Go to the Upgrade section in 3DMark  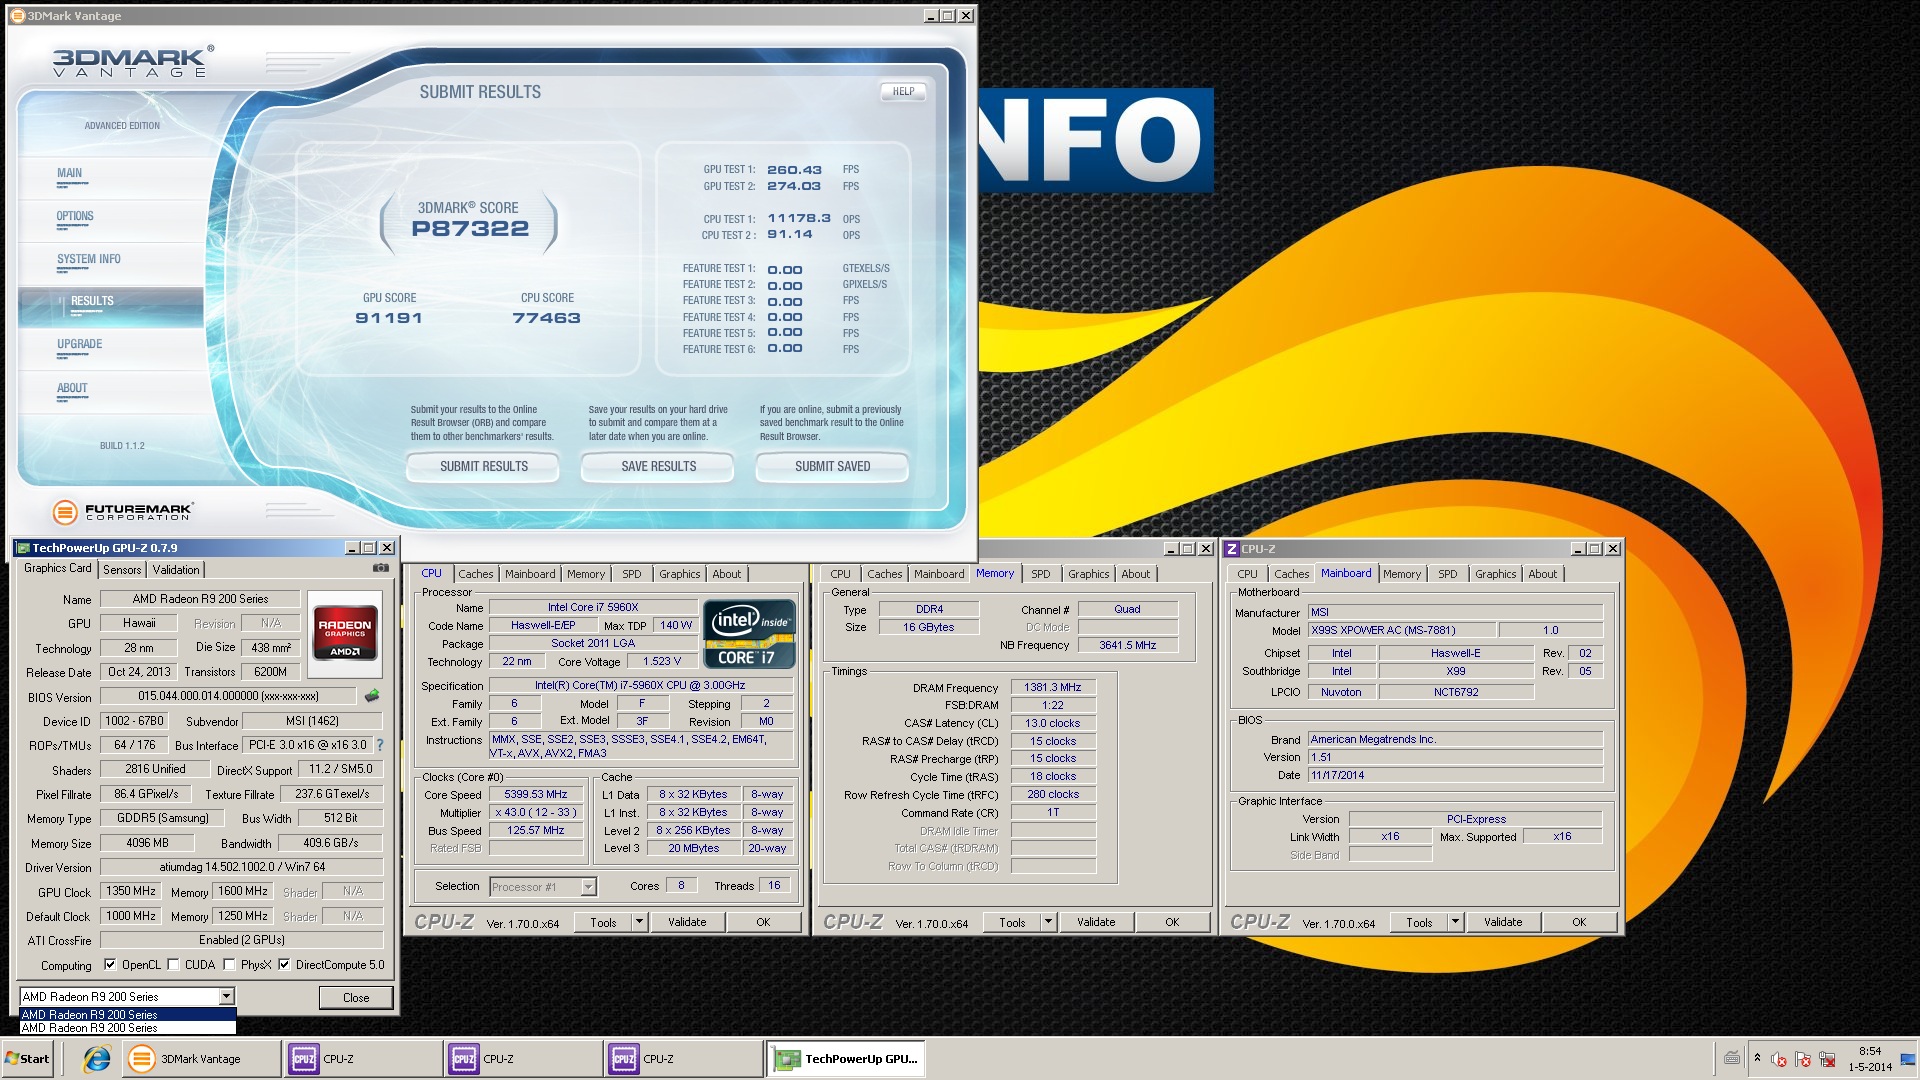click(x=80, y=345)
